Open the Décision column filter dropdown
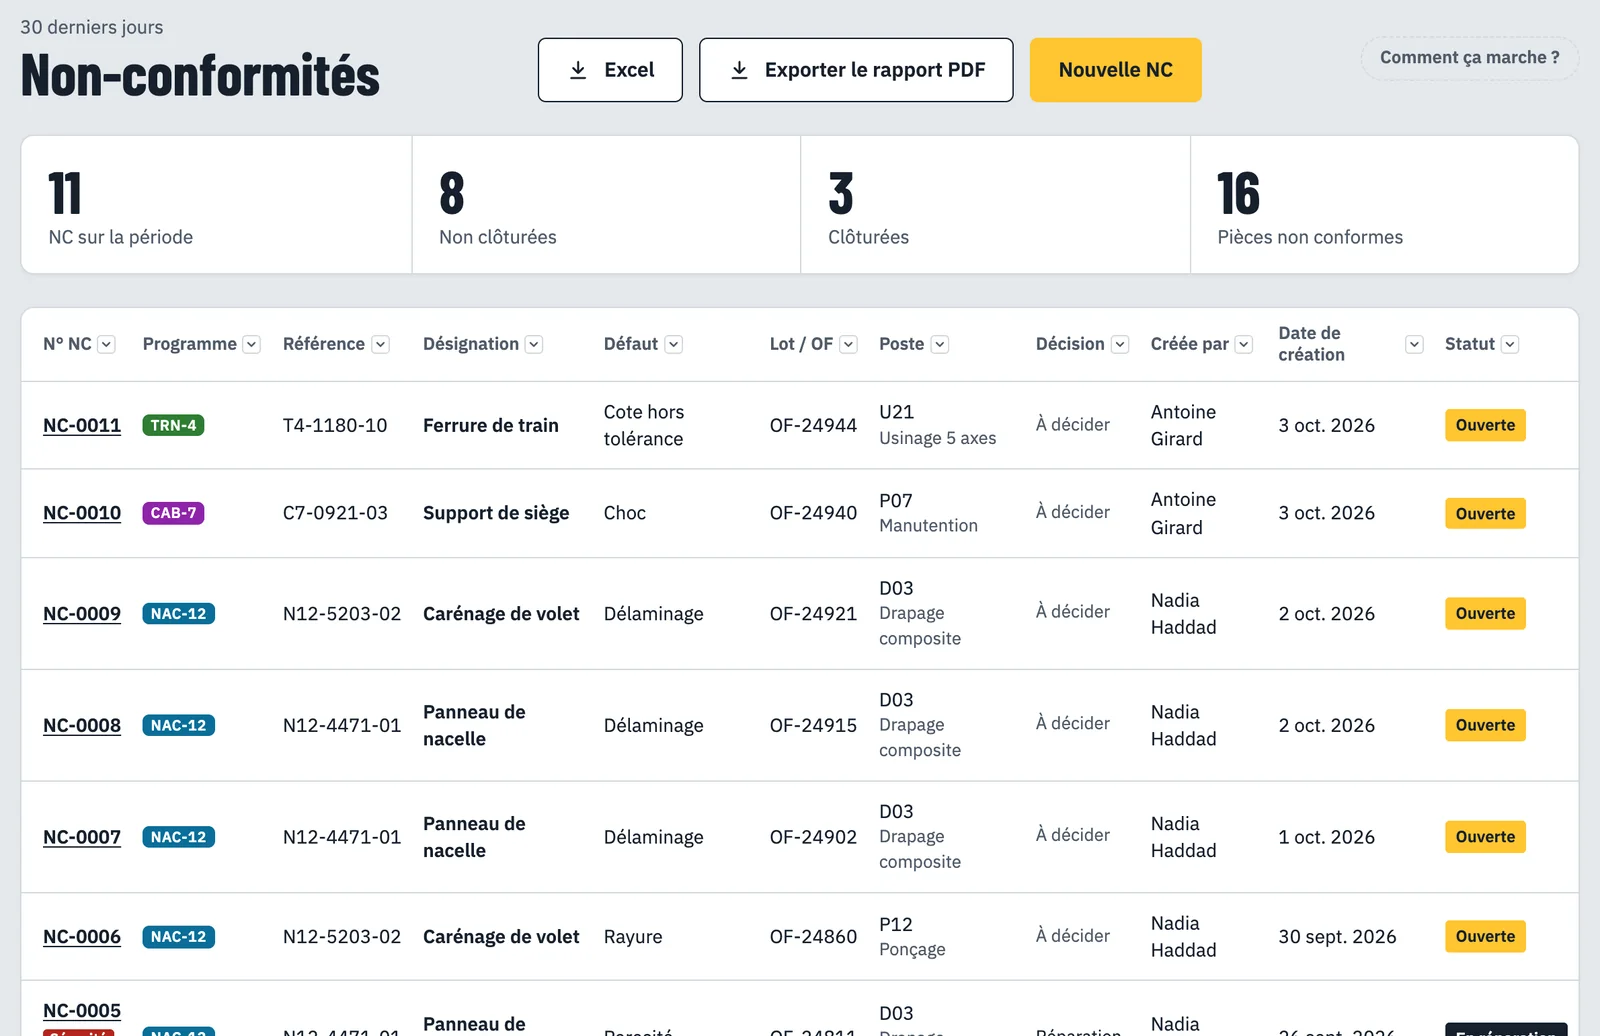 tap(1120, 344)
